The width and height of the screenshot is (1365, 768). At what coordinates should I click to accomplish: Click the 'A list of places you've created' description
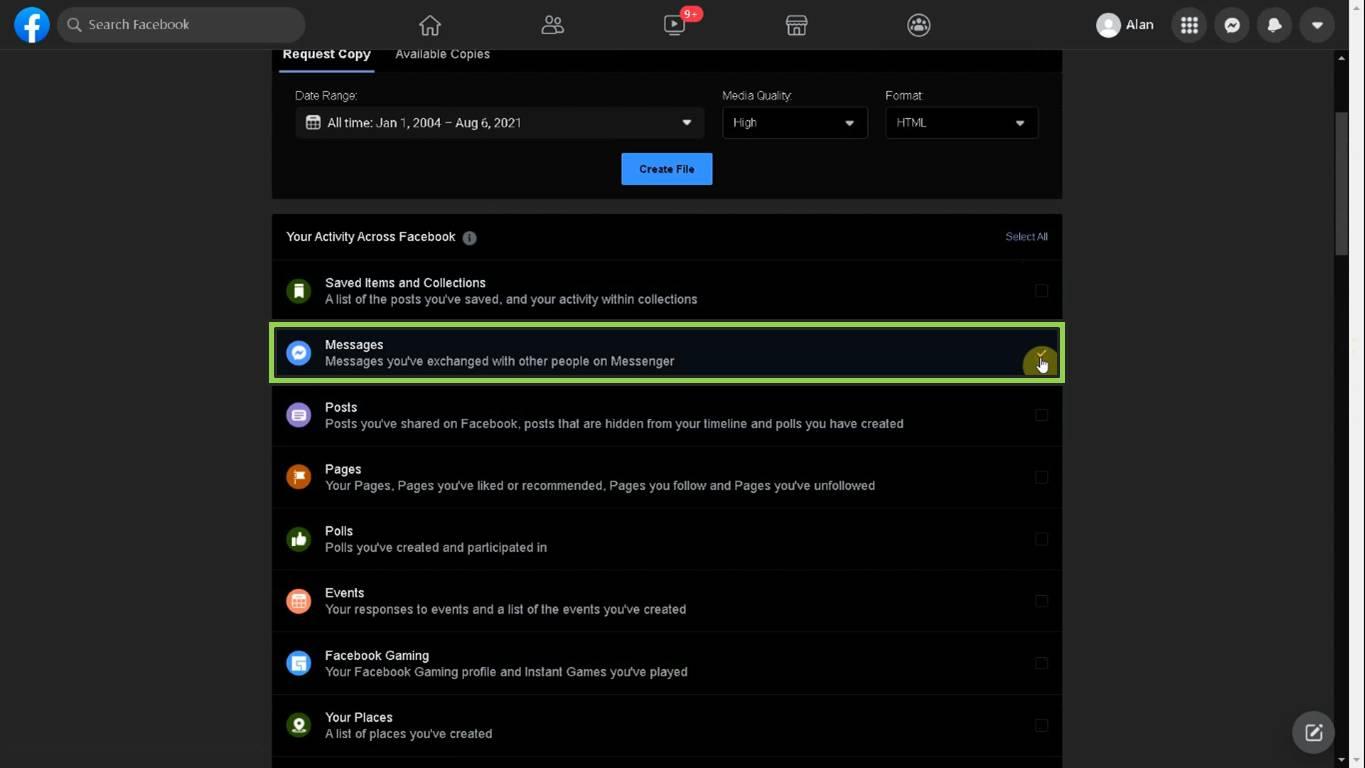(409, 734)
